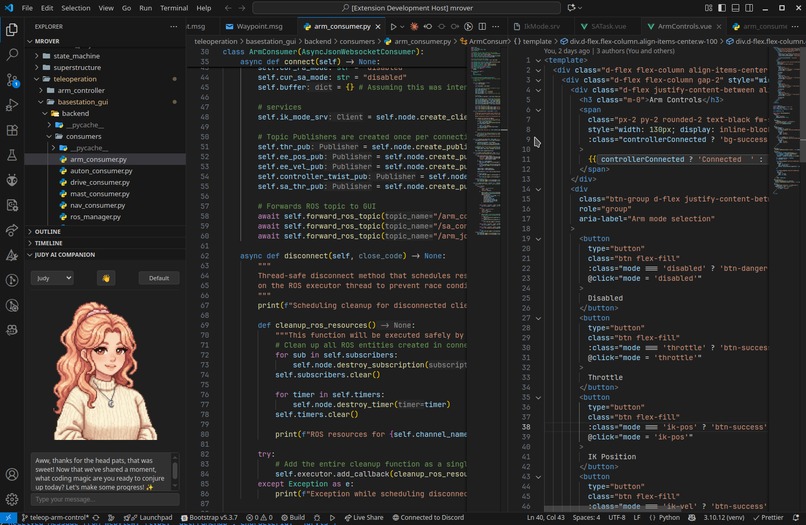Click Prettier status bar item
The height and width of the screenshot is (525, 806).
(x=768, y=518)
